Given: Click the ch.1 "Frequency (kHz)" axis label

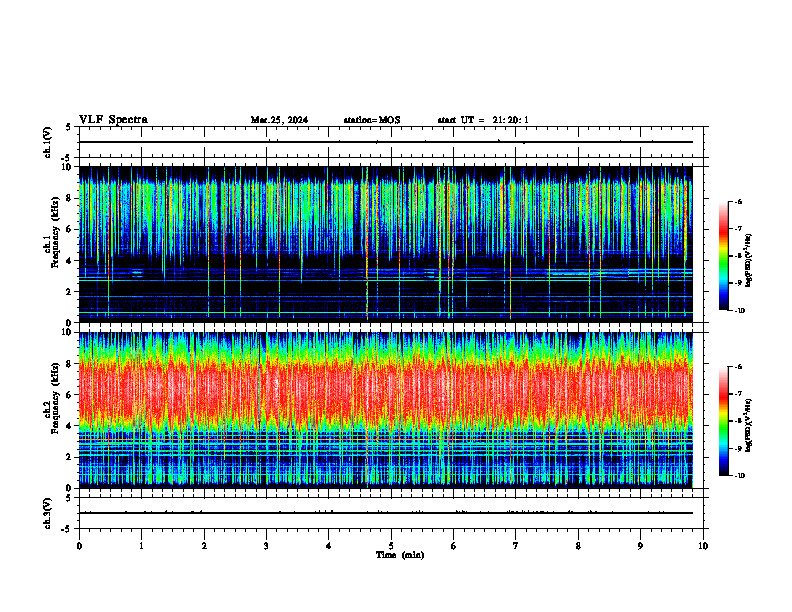Looking at the screenshot, I should point(55,232).
